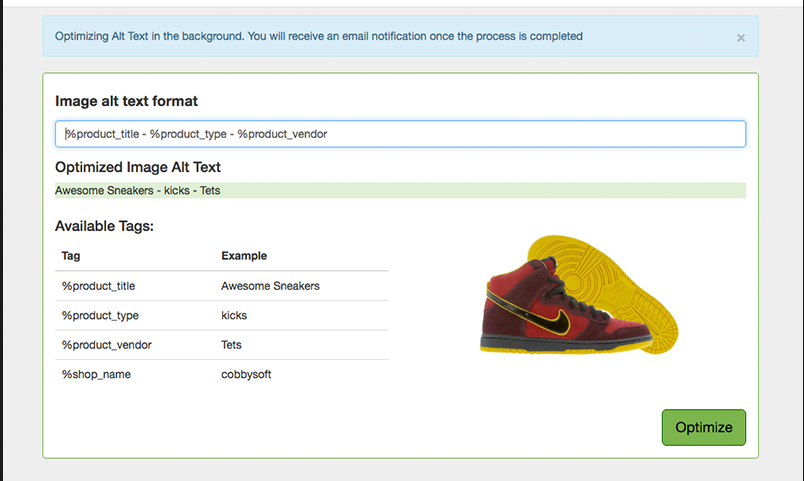
Task: Click the 'kicks' example value
Action: pos(234,316)
